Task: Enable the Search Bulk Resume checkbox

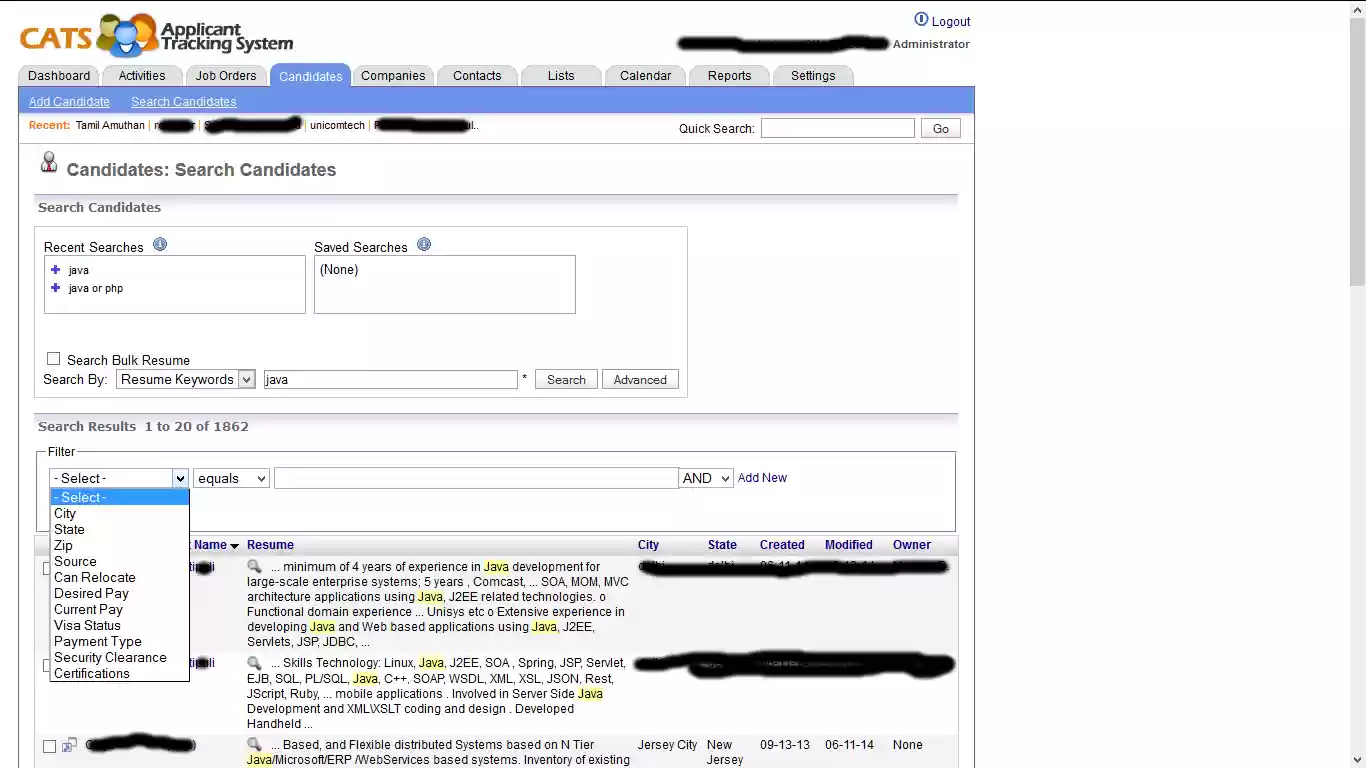Action: [54, 359]
